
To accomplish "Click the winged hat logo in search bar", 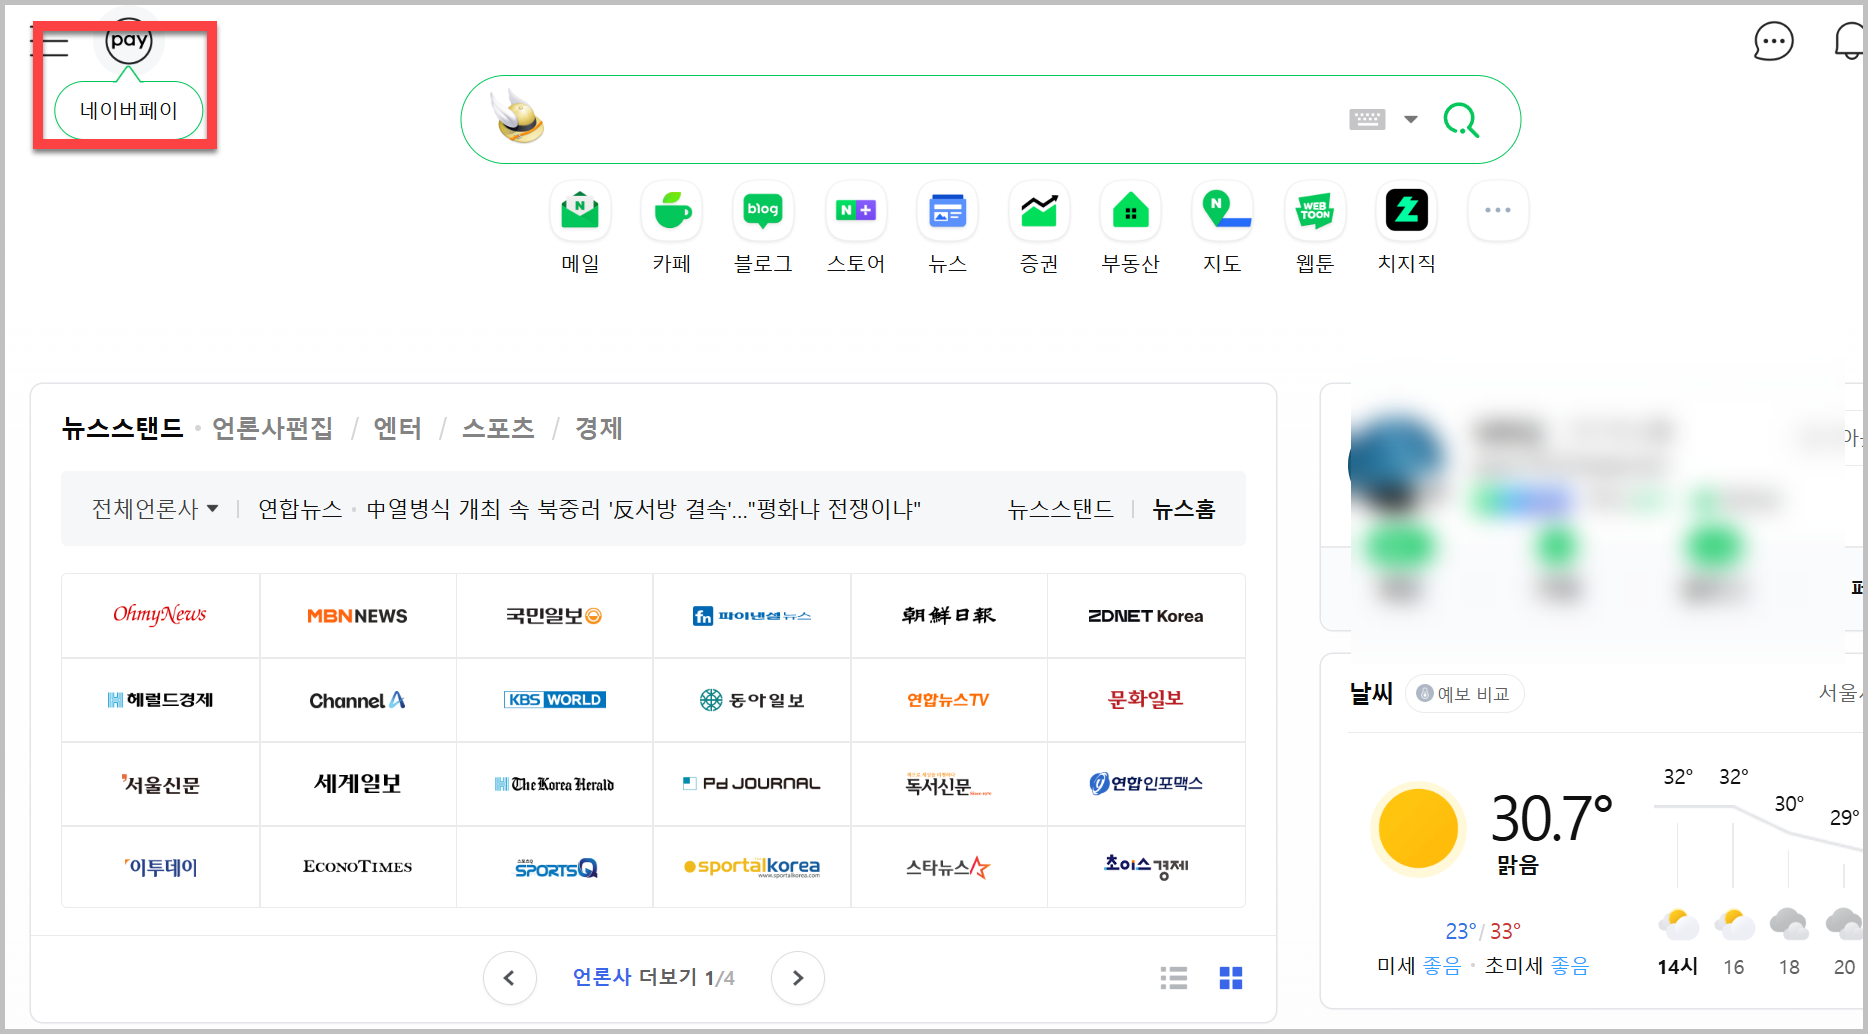I will [519, 118].
